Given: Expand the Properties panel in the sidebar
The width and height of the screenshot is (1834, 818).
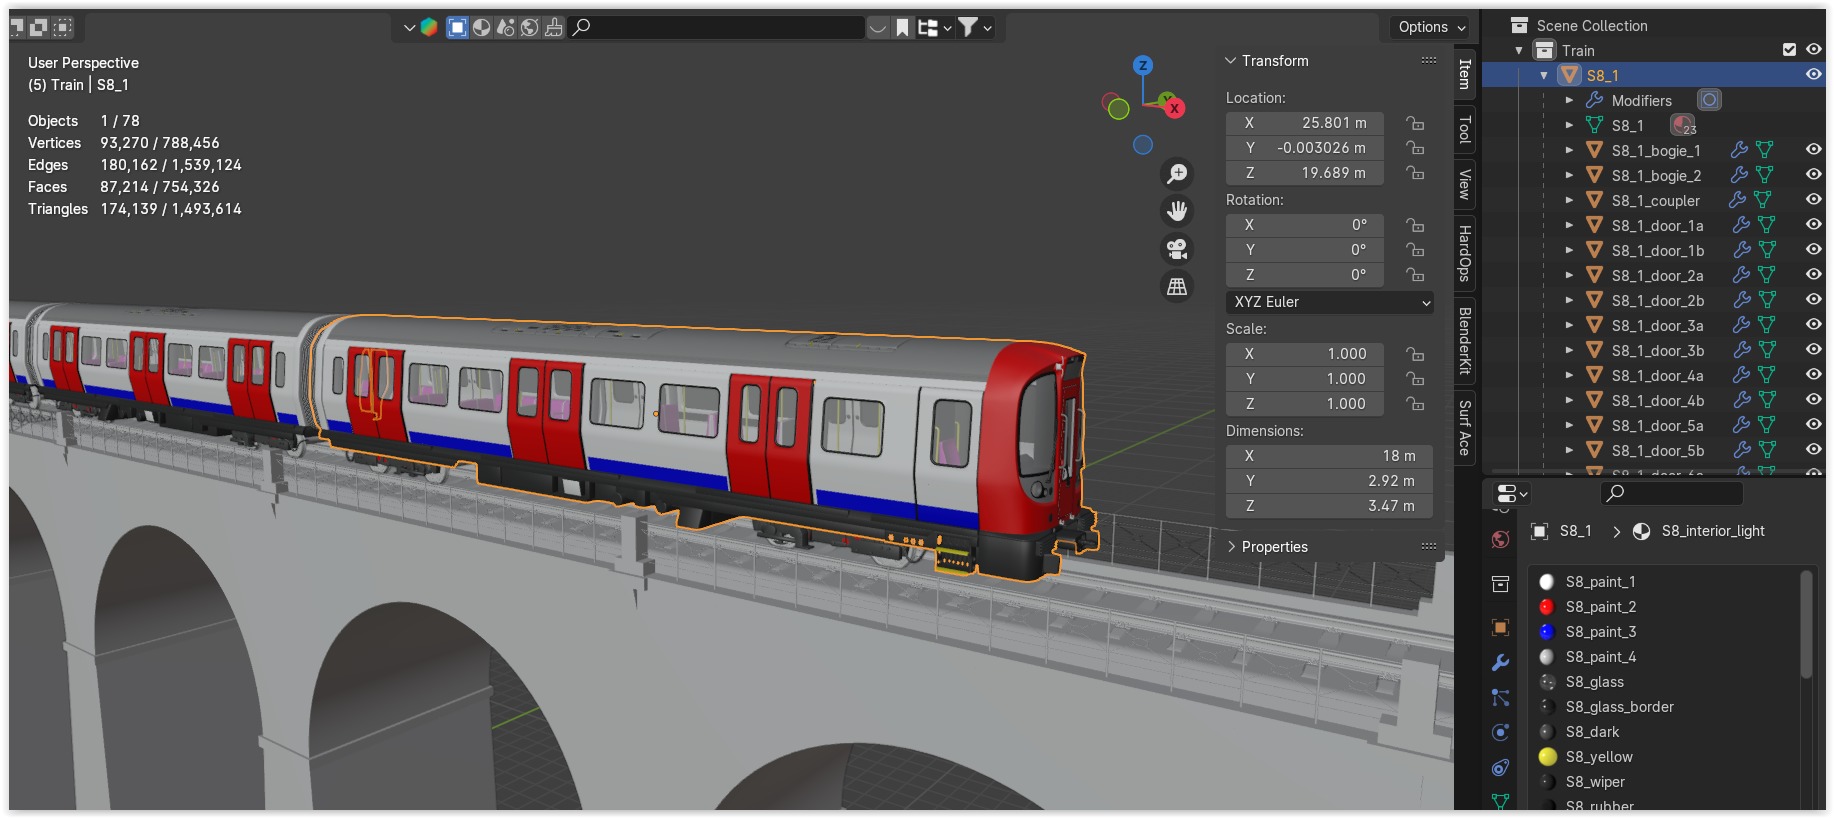Looking at the screenshot, I should 1231,547.
